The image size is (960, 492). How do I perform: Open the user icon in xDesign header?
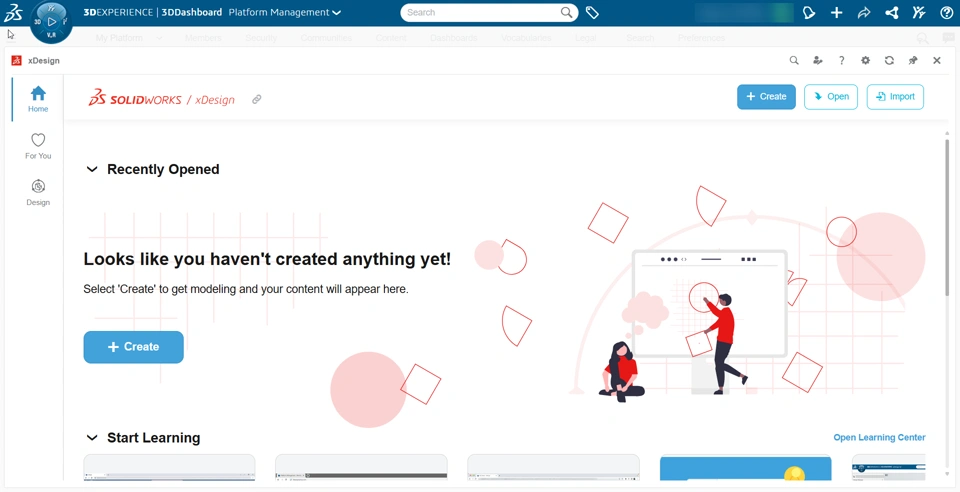coord(817,61)
